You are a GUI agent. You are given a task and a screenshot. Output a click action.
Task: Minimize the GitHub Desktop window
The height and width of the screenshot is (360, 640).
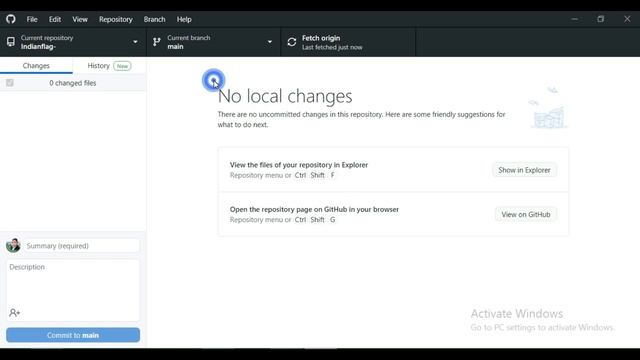coord(574,19)
